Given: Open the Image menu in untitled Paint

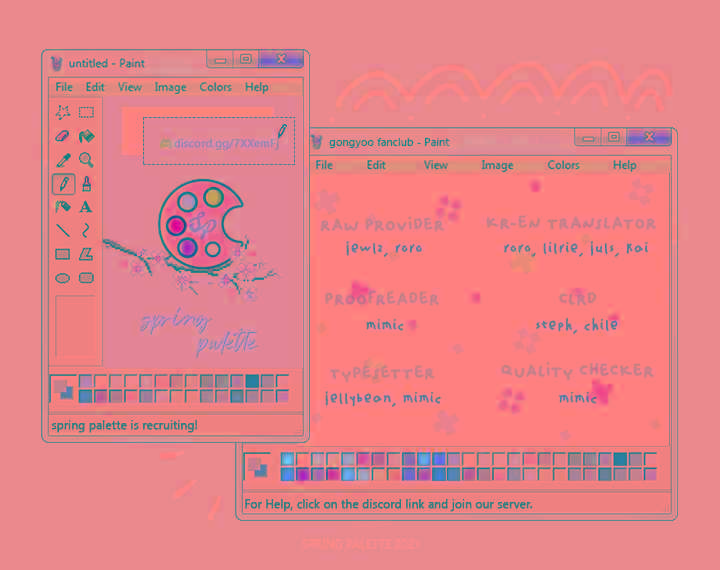Looking at the screenshot, I should tap(170, 87).
